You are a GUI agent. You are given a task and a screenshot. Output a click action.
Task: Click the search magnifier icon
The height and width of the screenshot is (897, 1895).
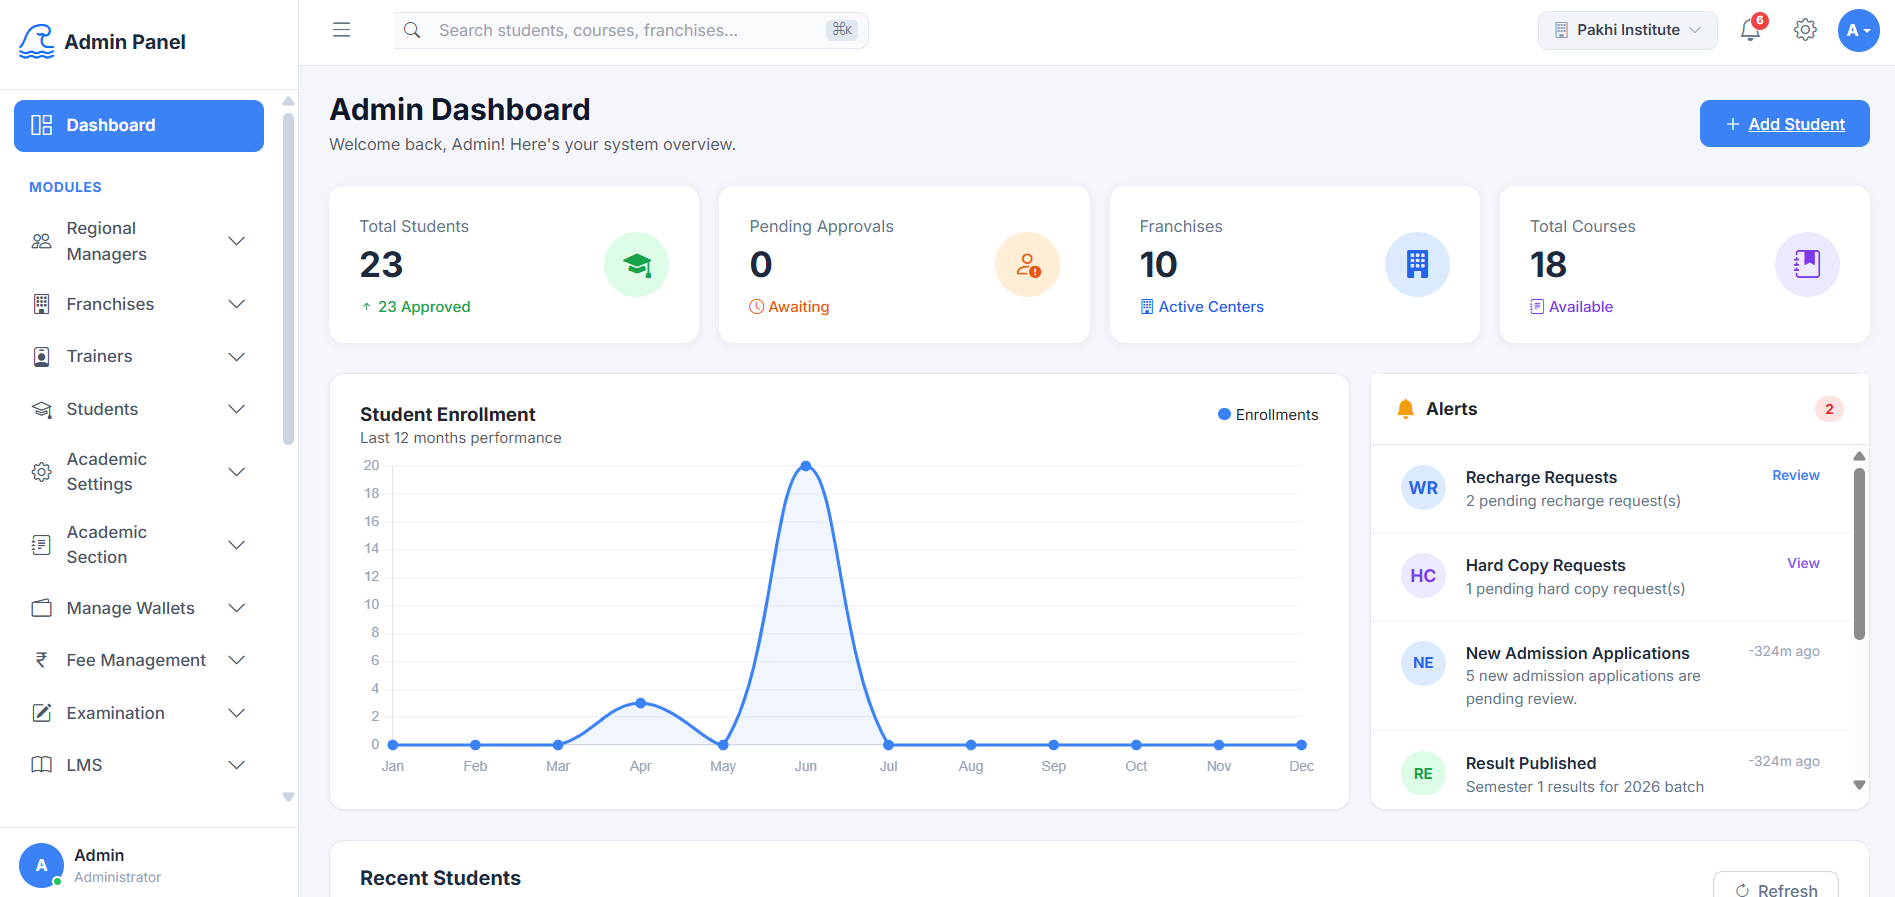412,30
